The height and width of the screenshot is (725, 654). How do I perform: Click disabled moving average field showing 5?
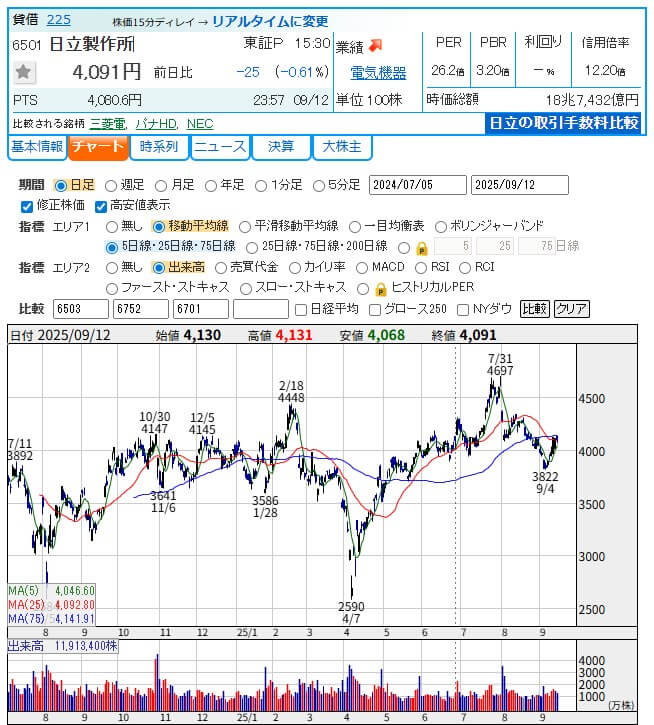[453, 246]
